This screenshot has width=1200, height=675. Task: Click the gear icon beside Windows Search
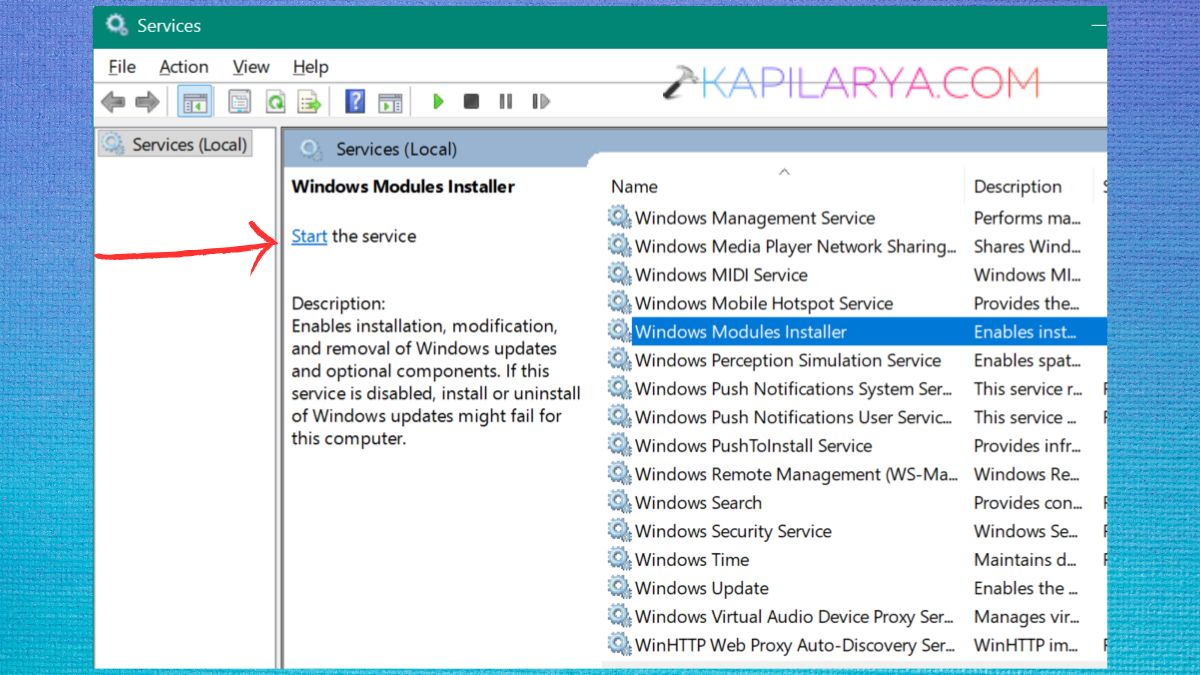pyautogui.click(x=620, y=502)
